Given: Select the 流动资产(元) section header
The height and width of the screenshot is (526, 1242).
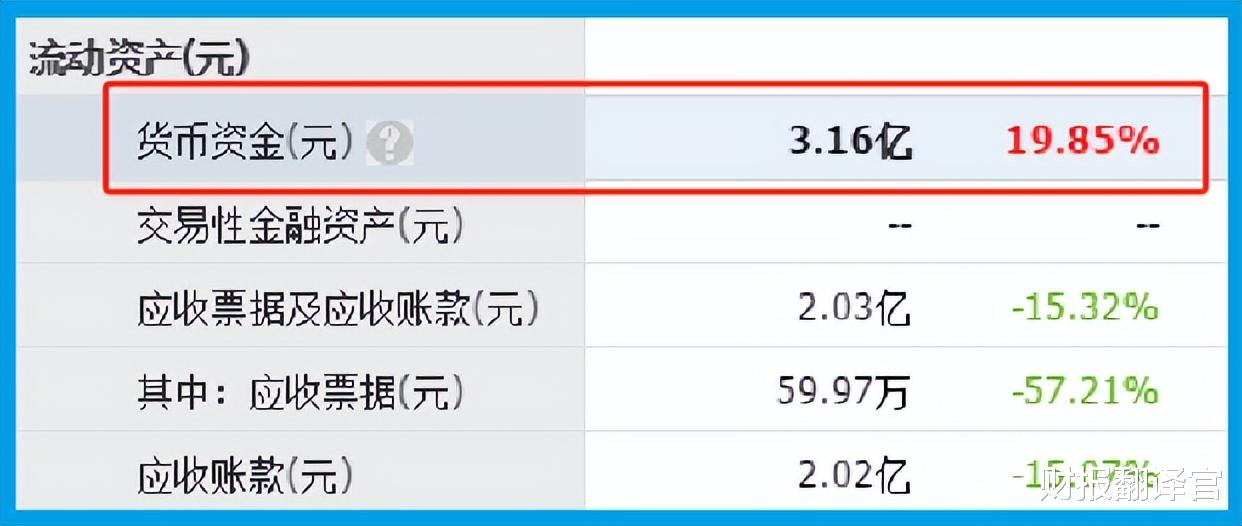Looking at the screenshot, I should click(x=139, y=59).
